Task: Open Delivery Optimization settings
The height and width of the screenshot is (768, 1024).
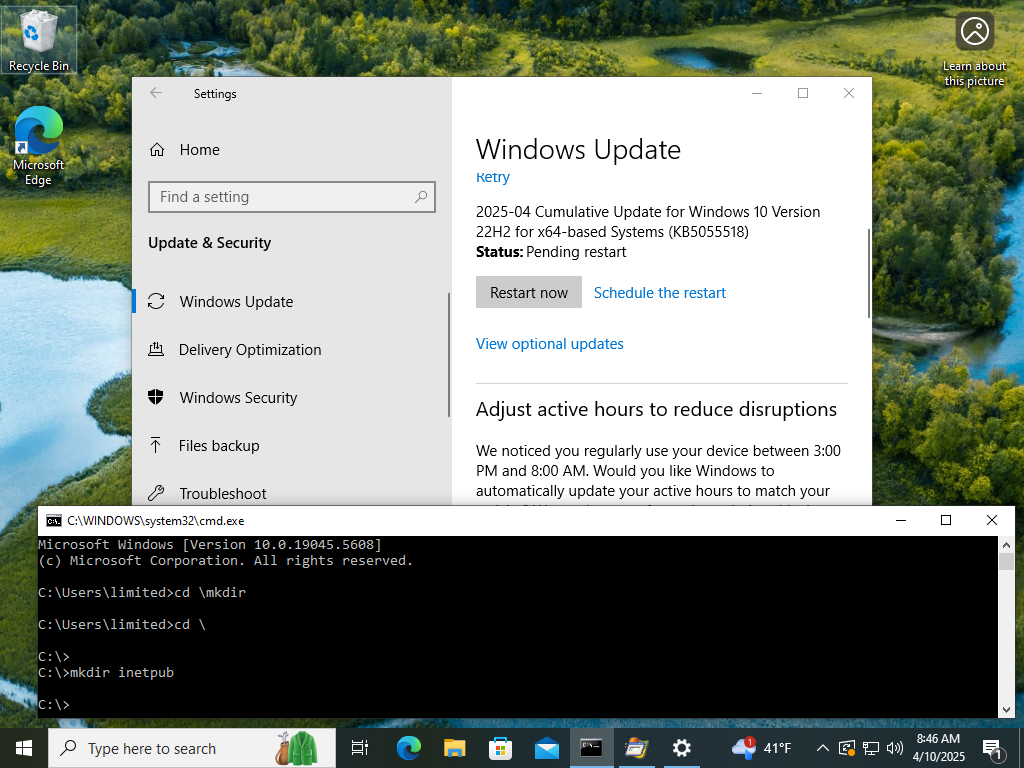Action: point(291,349)
